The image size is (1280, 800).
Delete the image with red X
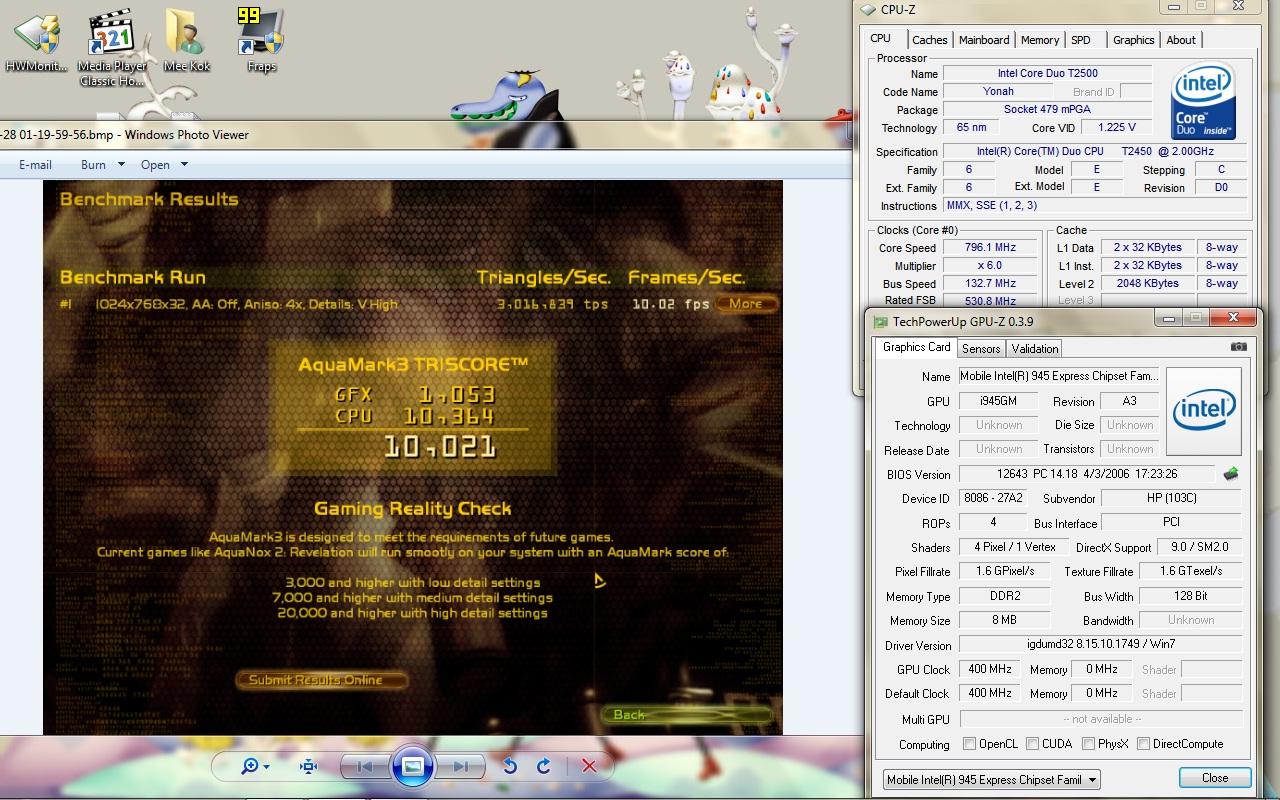[x=589, y=766]
